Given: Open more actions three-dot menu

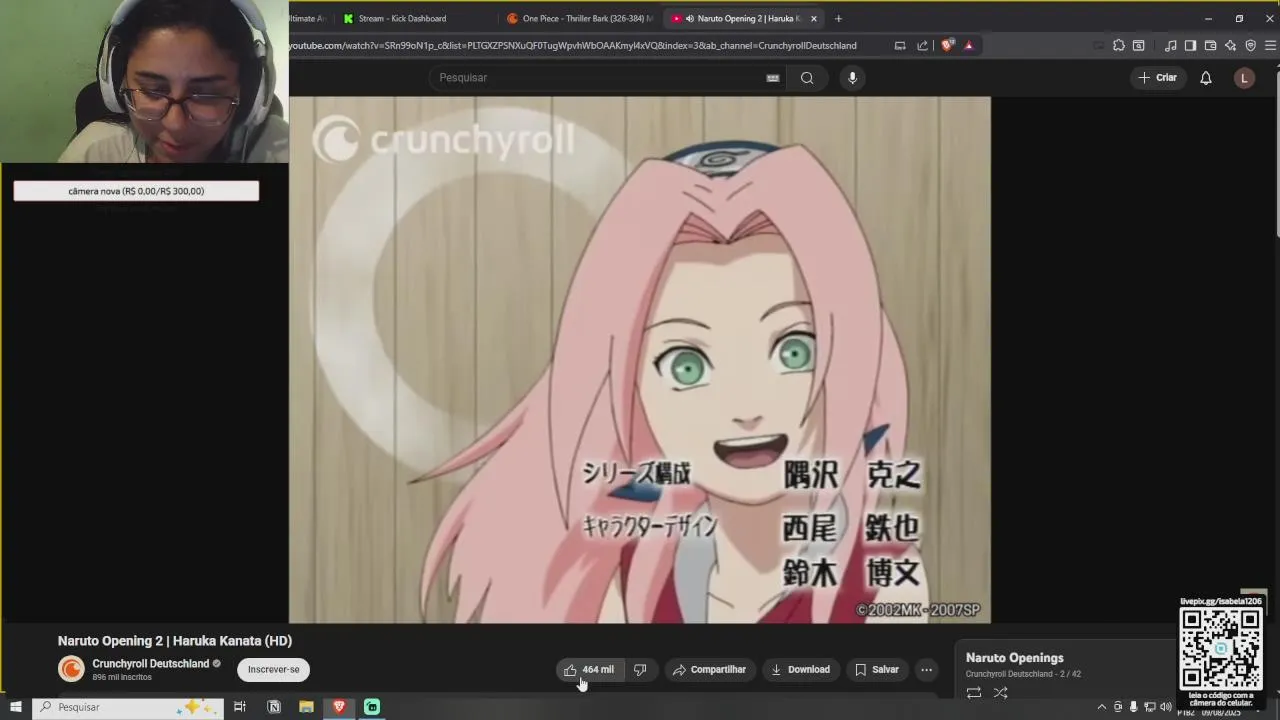Looking at the screenshot, I should (927, 670).
